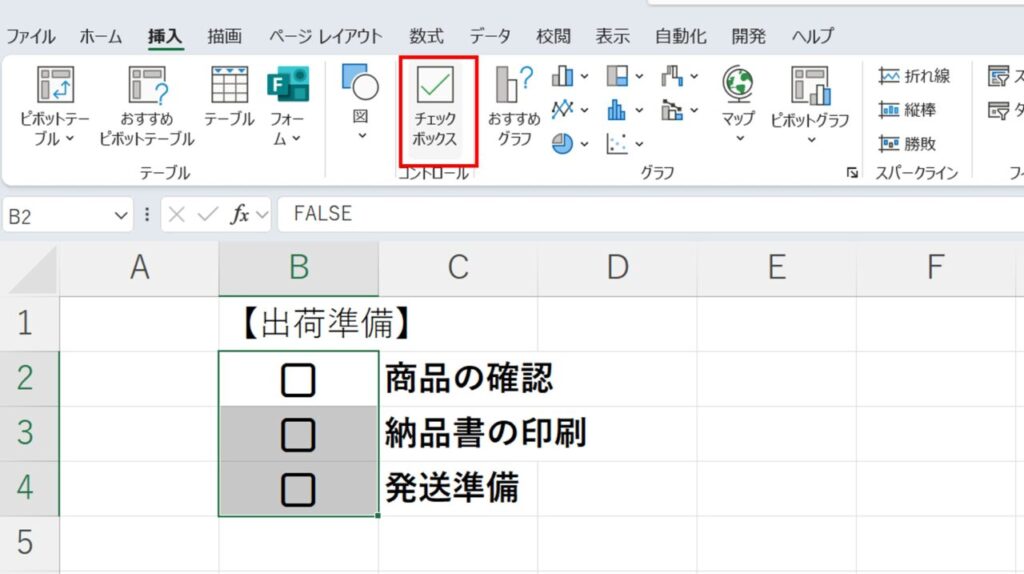
Task: Switch to the Page Layout (ページ レイアウト) tab
Action: pyautogui.click(x=326, y=36)
